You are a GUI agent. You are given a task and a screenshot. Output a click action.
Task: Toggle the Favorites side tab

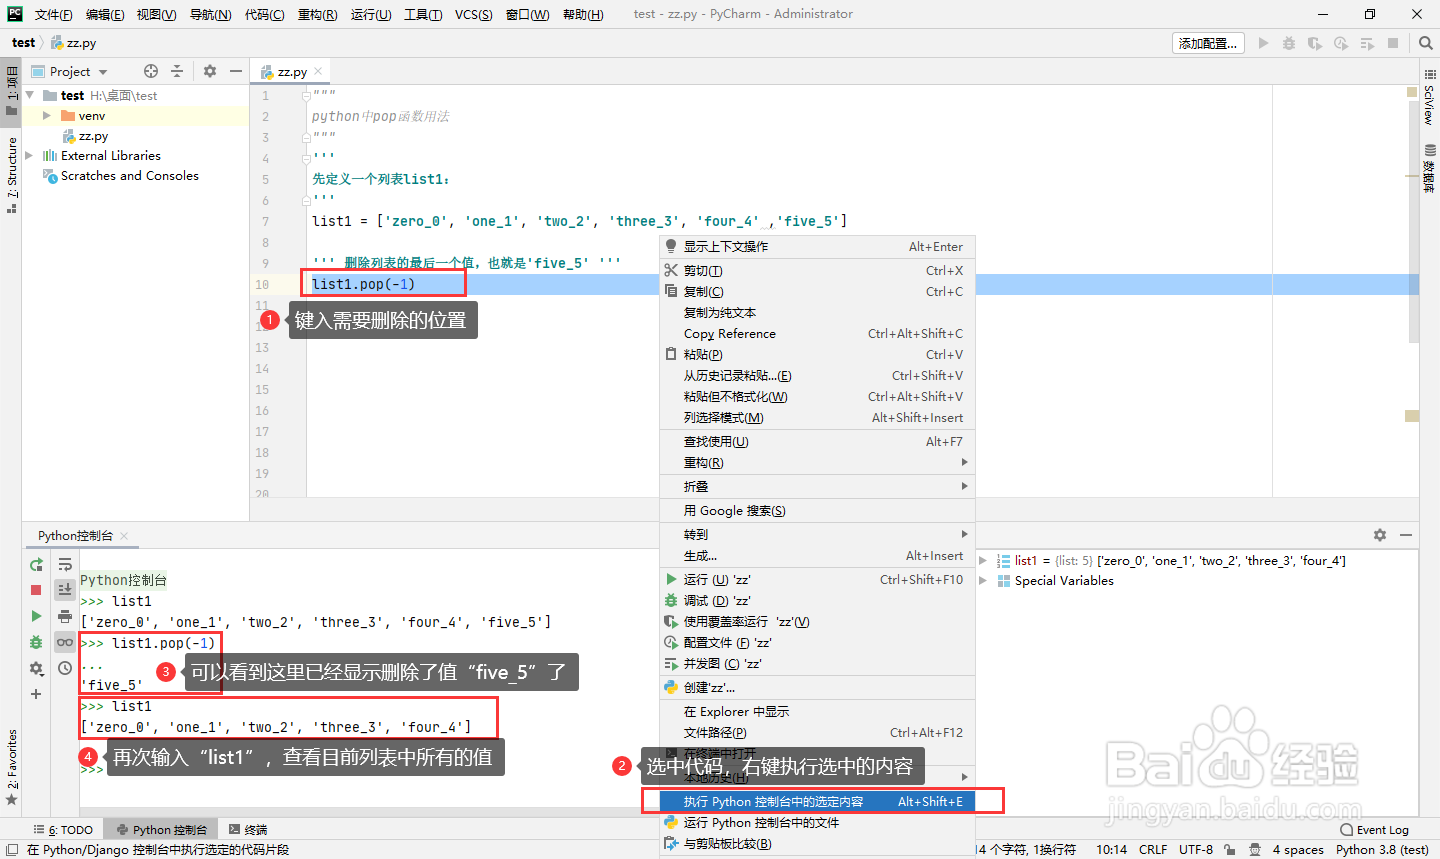coord(11,767)
